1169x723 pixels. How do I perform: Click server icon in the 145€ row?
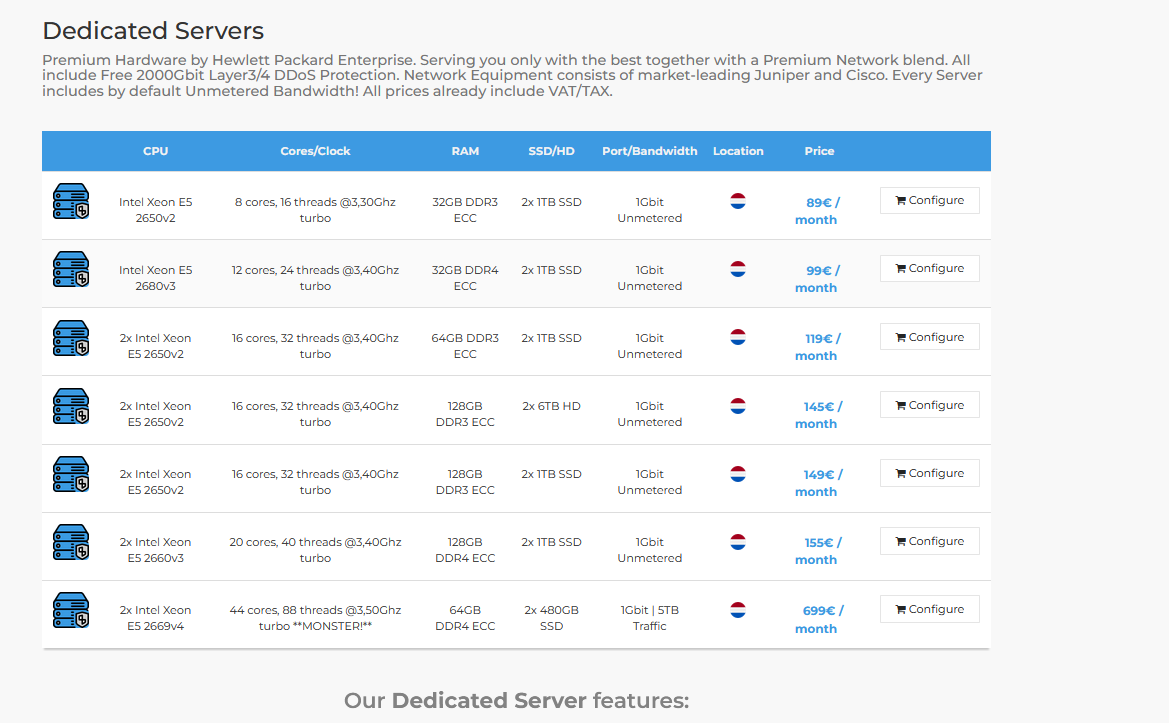[x=71, y=406]
